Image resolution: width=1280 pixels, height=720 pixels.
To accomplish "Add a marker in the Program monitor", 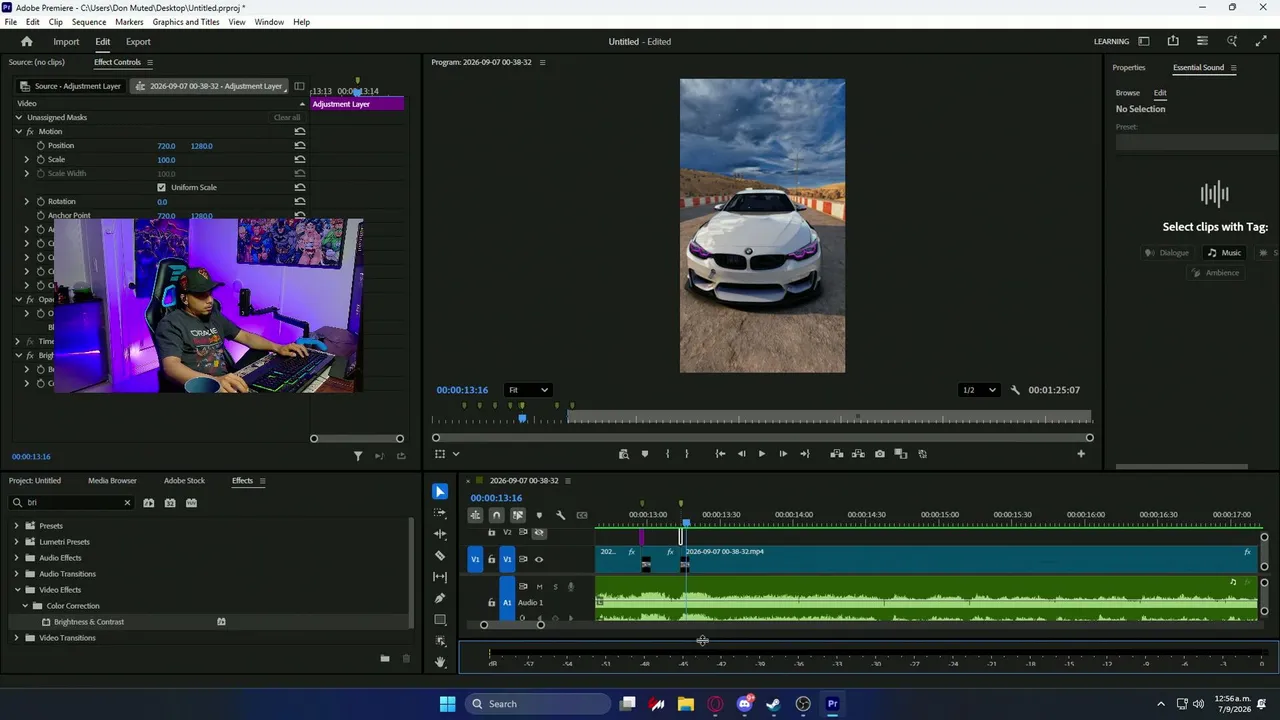I will pyautogui.click(x=645, y=454).
